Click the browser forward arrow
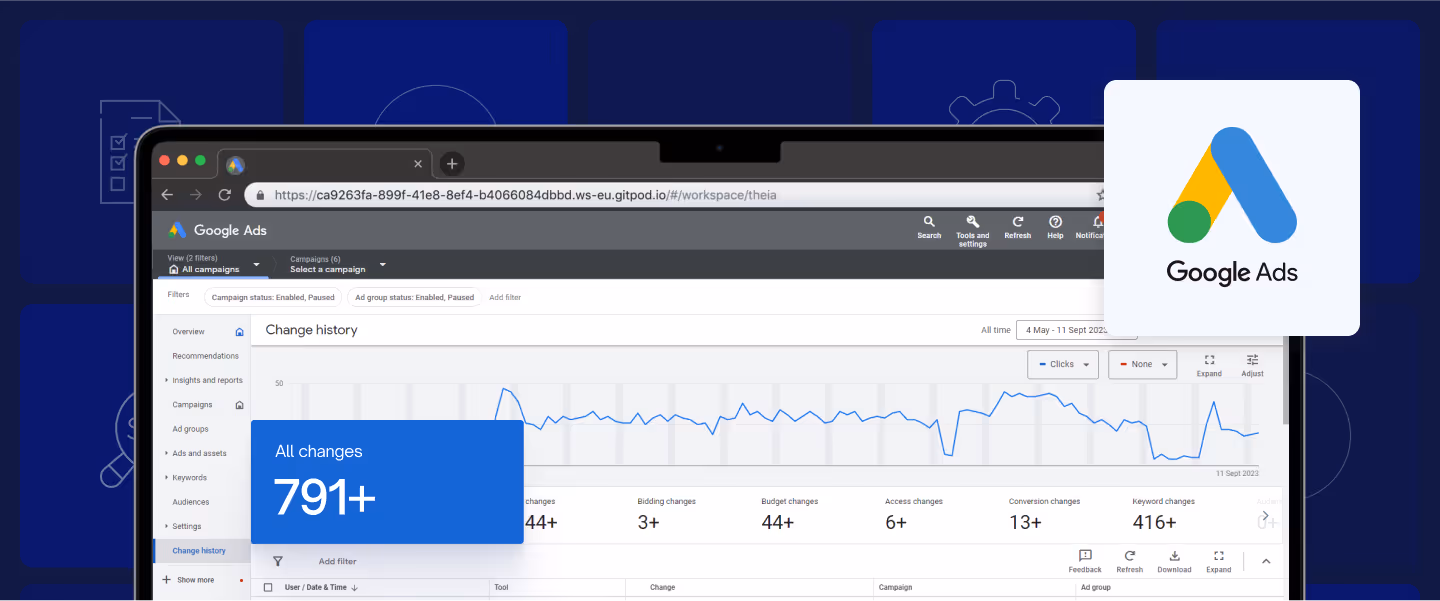The image size is (1440, 601). click(196, 195)
